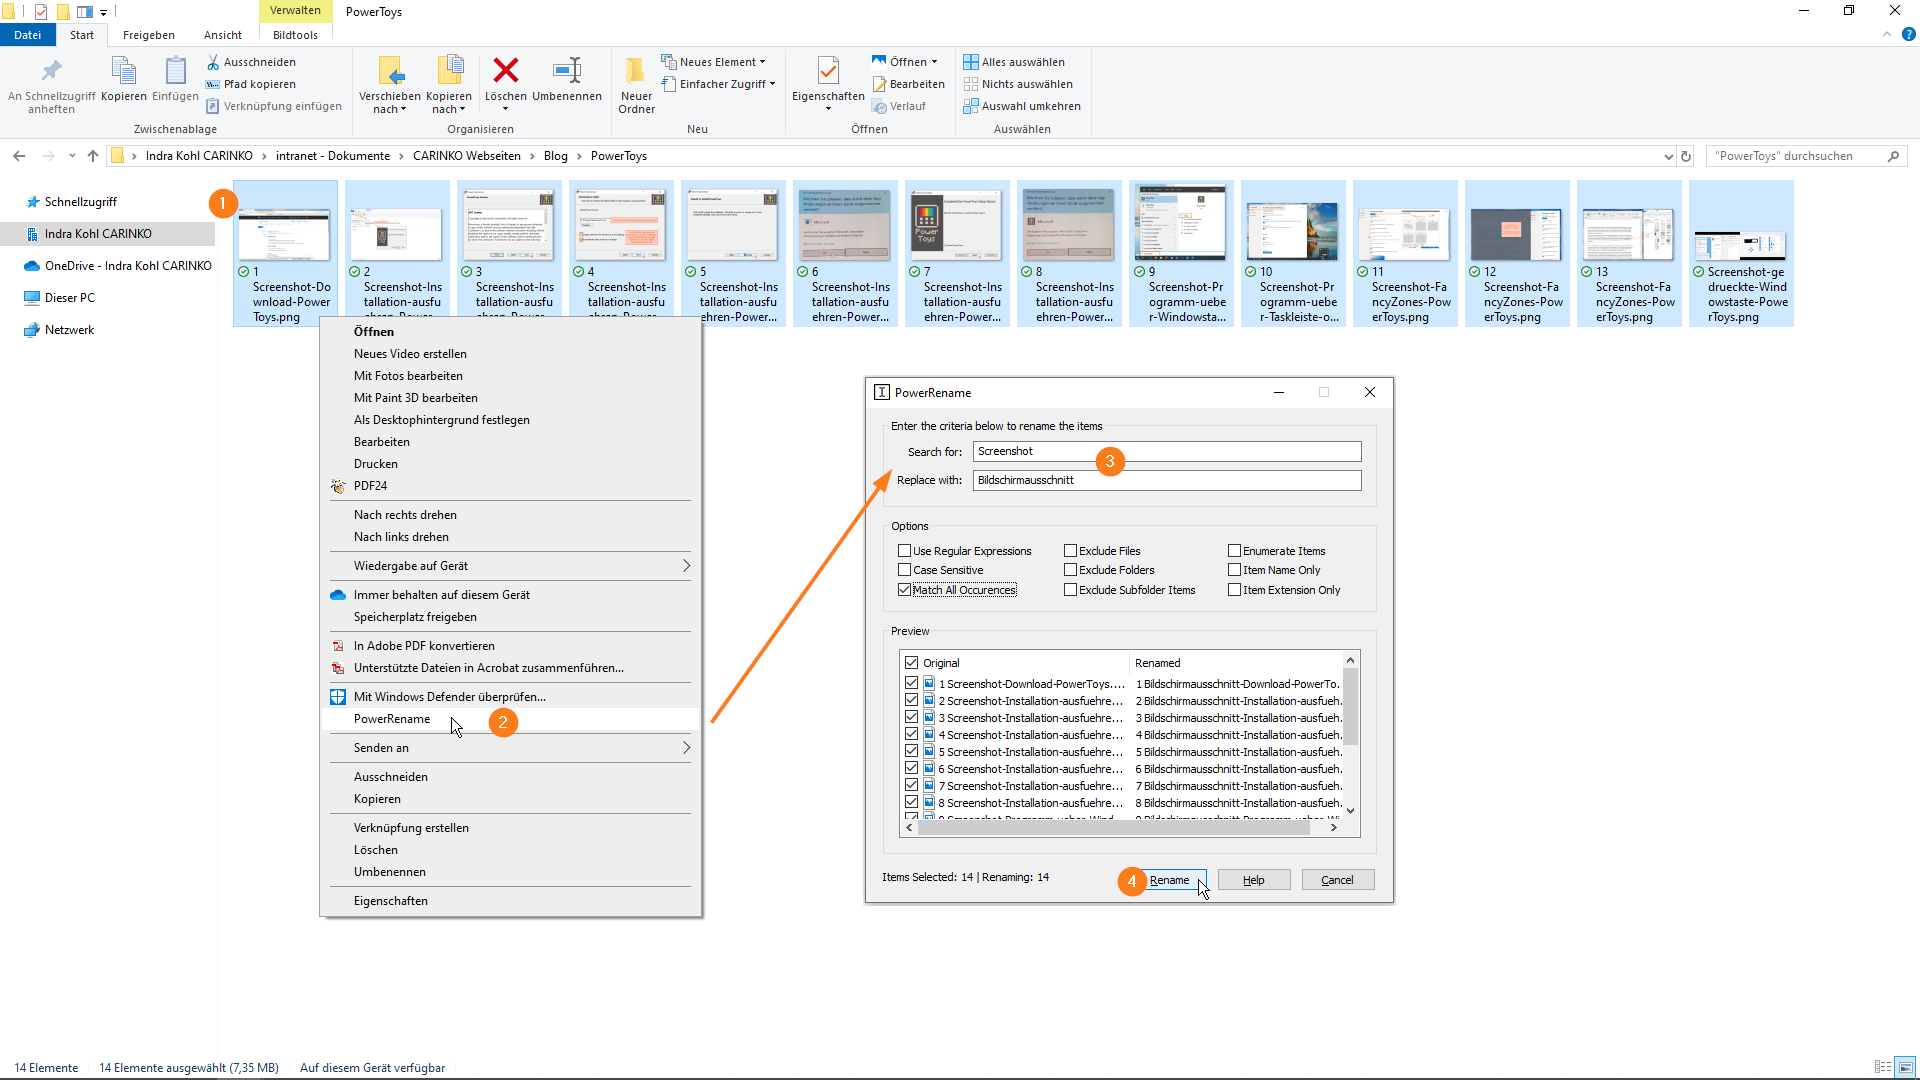Click the Umbenennen ribbon icon
Screen dimensions: 1920x1080
[567, 70]
